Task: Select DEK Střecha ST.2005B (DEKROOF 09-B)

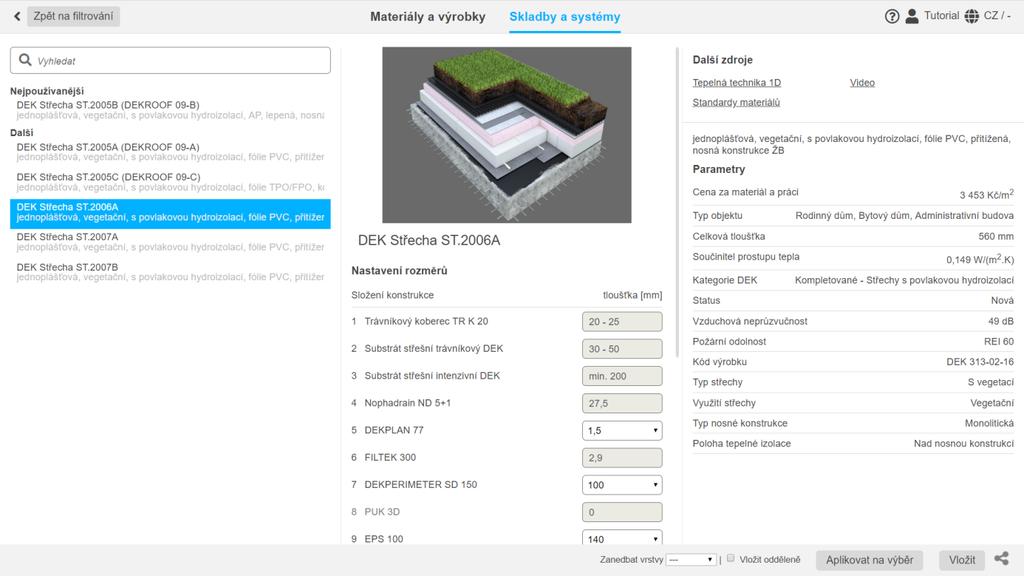Action: 170,110
